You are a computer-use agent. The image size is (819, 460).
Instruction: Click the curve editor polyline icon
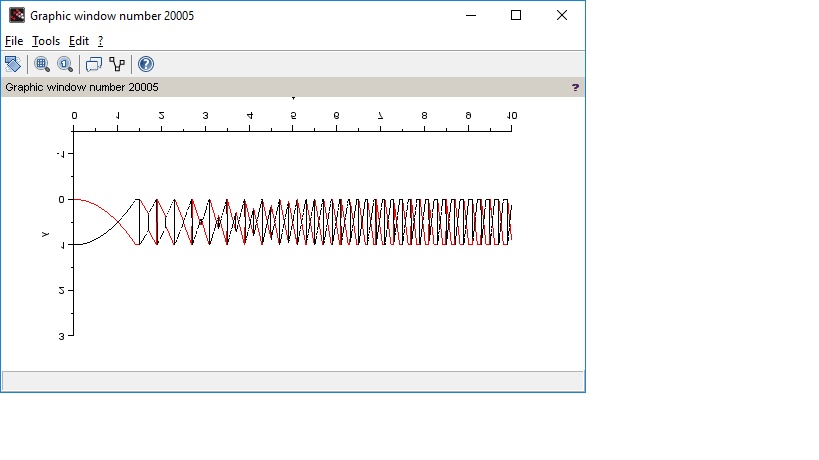(118, 64)
